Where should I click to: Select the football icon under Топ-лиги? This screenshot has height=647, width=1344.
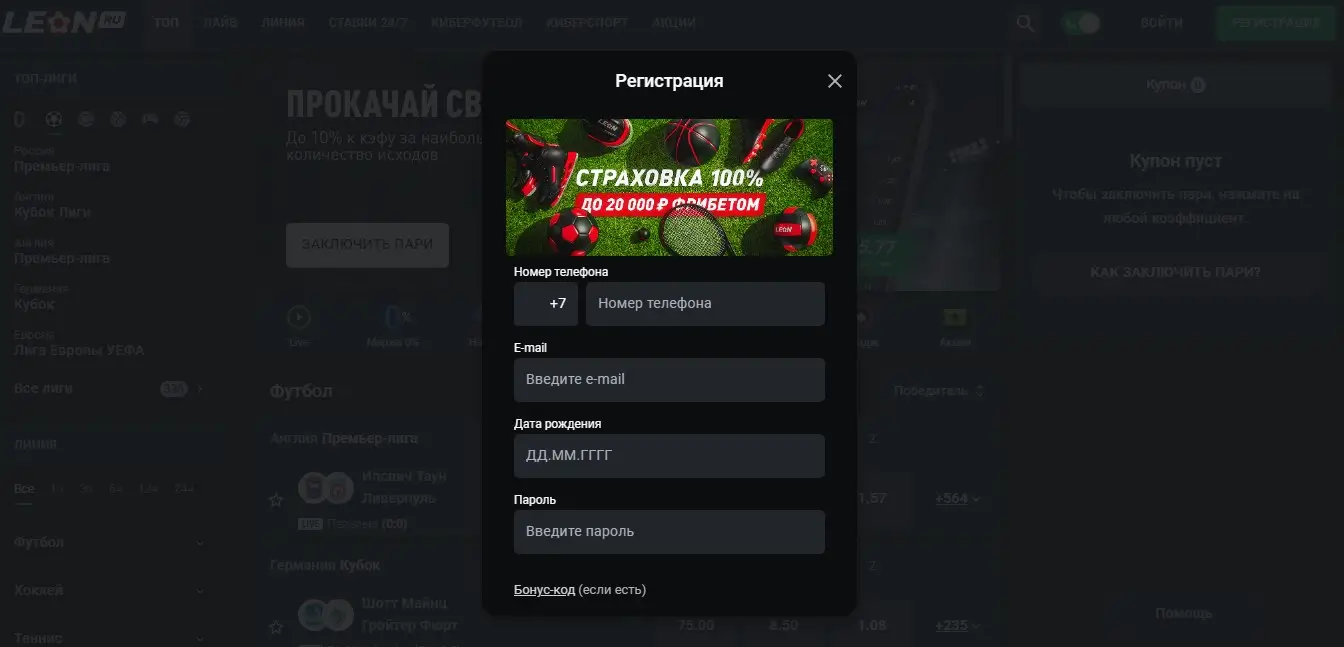pos(53,119)
